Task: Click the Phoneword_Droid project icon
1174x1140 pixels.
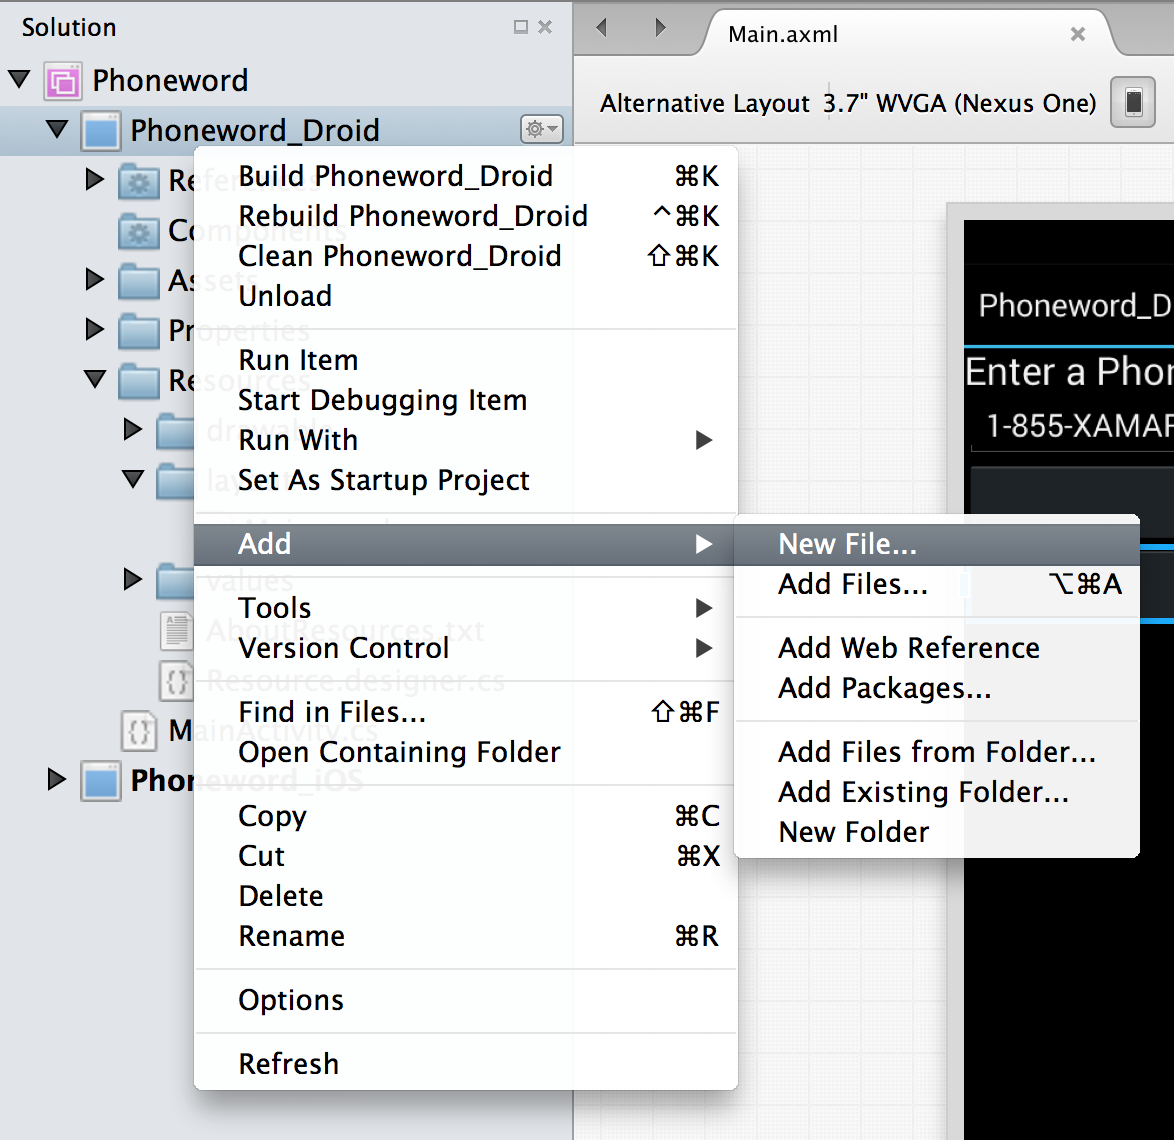Action: [x=101, y=130]
